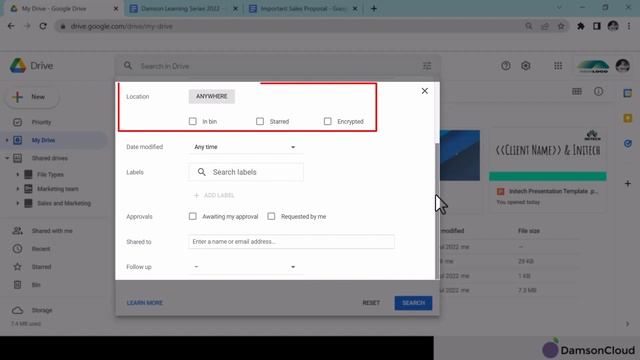
Task: Click the search magnifier in Drive bar
Action: 128,66
